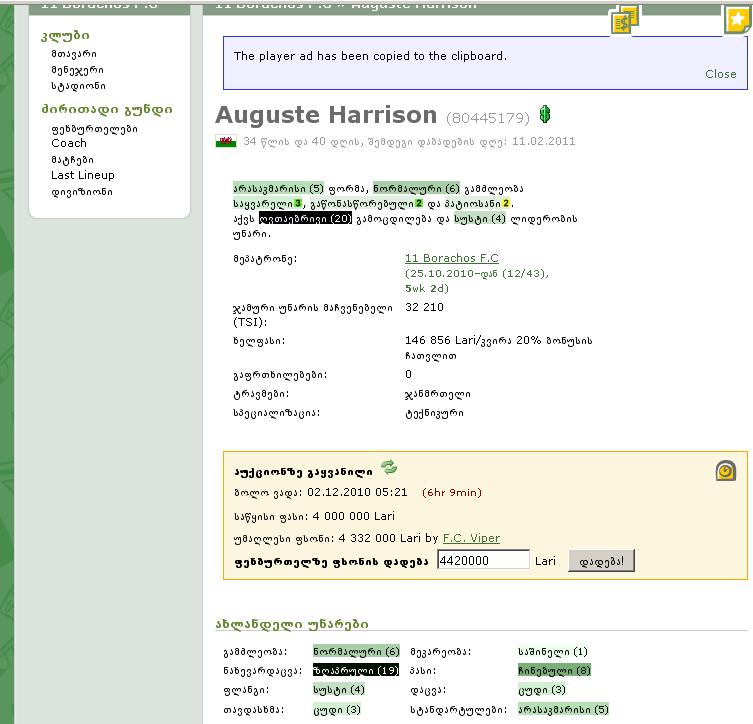Image resolution: width=753 pixels, height=724 pixels.
Task: Open Coach in the sidebar
Action: pyautogui.click(x=69, y=143)
